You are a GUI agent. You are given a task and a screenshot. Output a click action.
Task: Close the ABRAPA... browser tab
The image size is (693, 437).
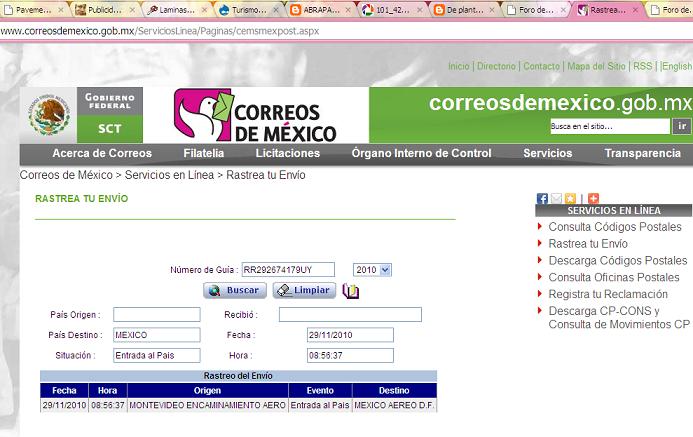pyautogui.click(x=348, y=10)
